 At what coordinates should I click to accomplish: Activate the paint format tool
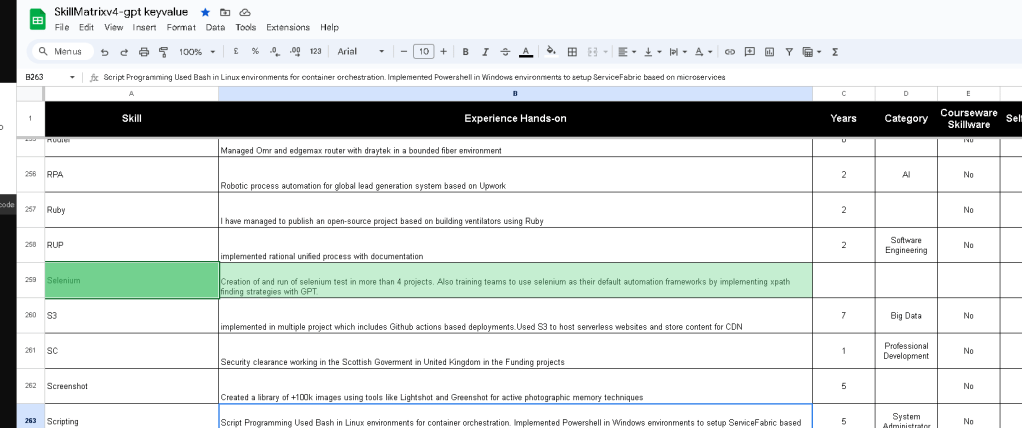(164, 51)
